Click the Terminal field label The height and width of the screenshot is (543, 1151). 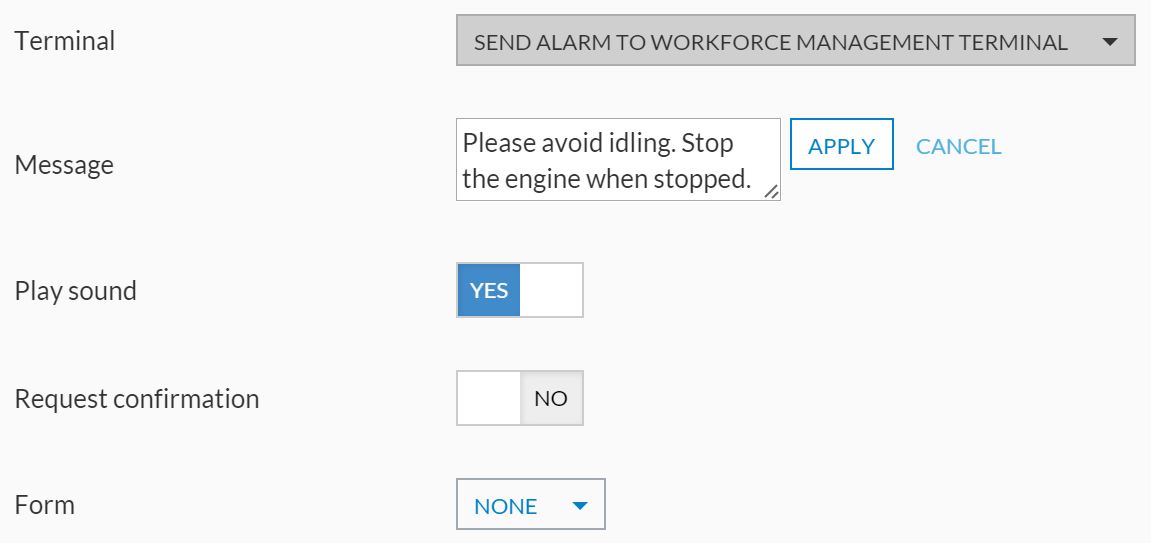65,41
